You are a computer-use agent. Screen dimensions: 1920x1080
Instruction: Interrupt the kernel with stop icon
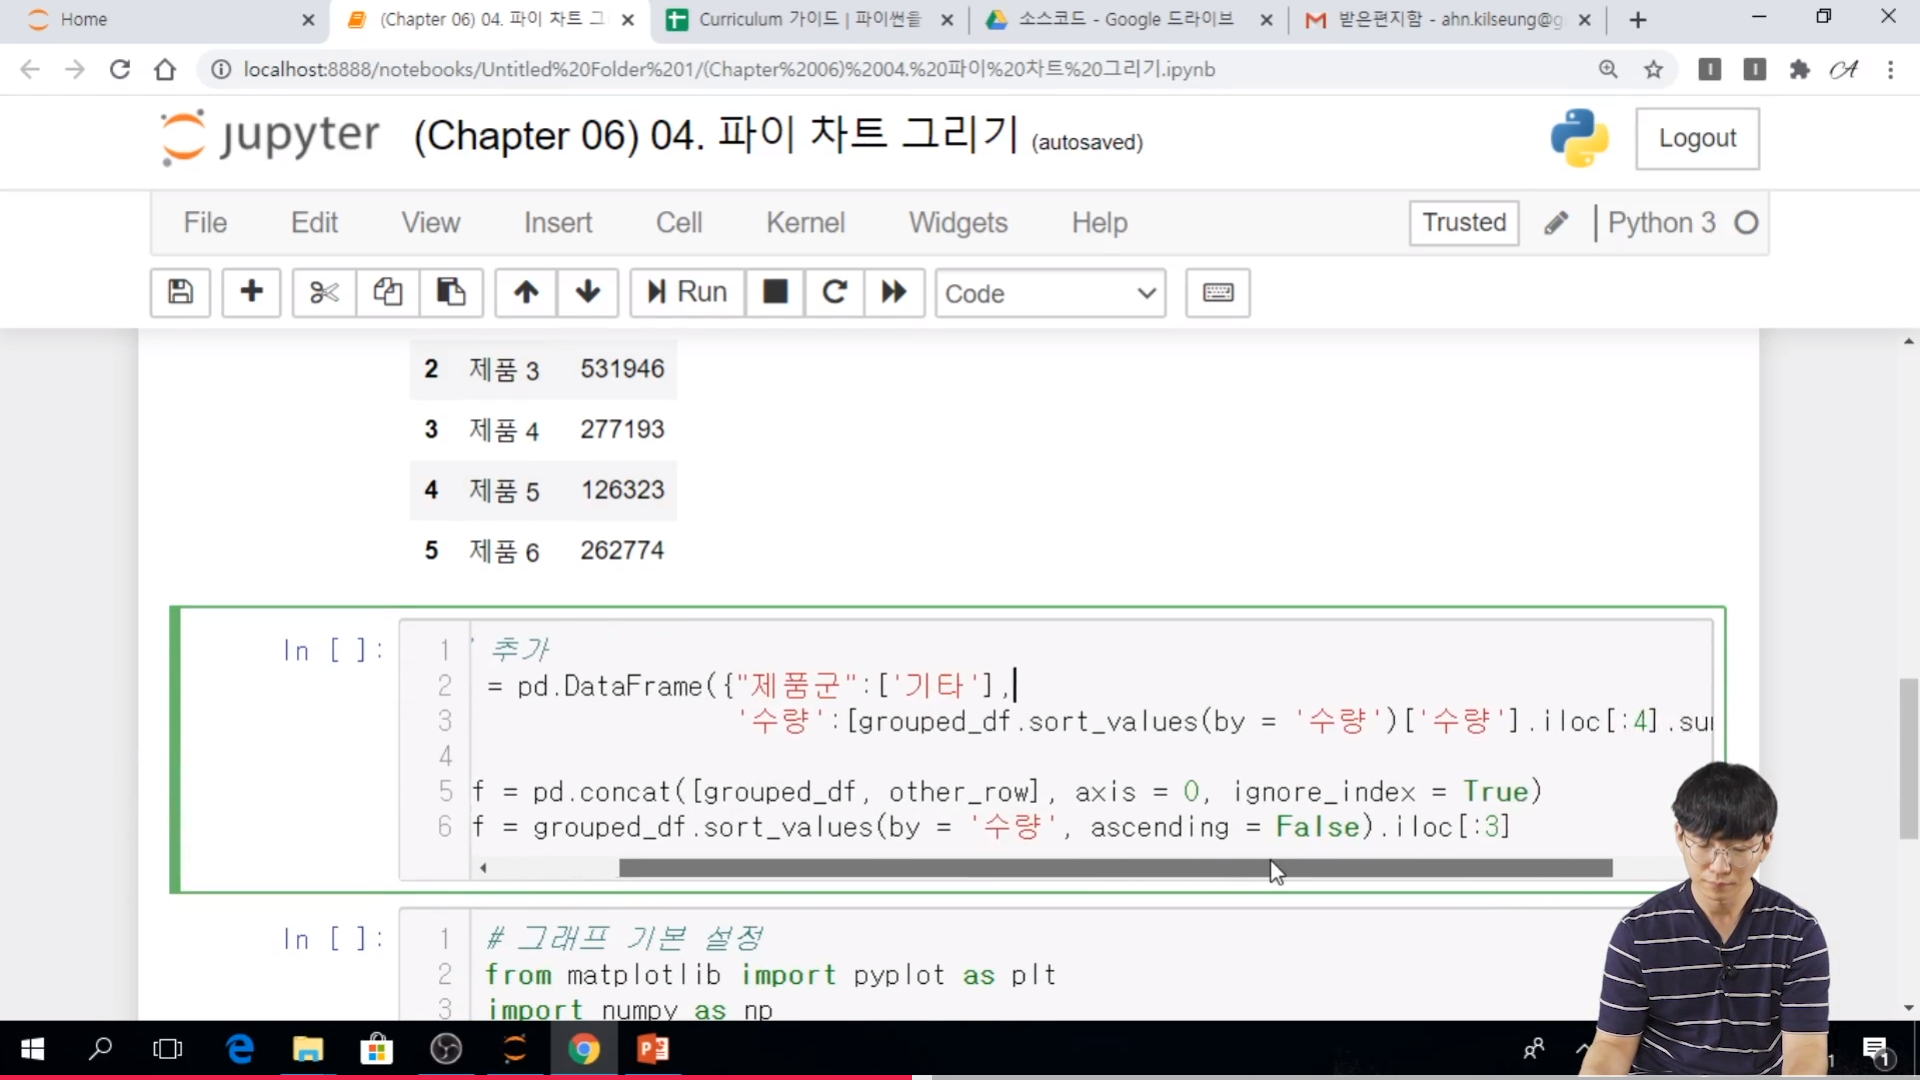[x=775, y=292]
